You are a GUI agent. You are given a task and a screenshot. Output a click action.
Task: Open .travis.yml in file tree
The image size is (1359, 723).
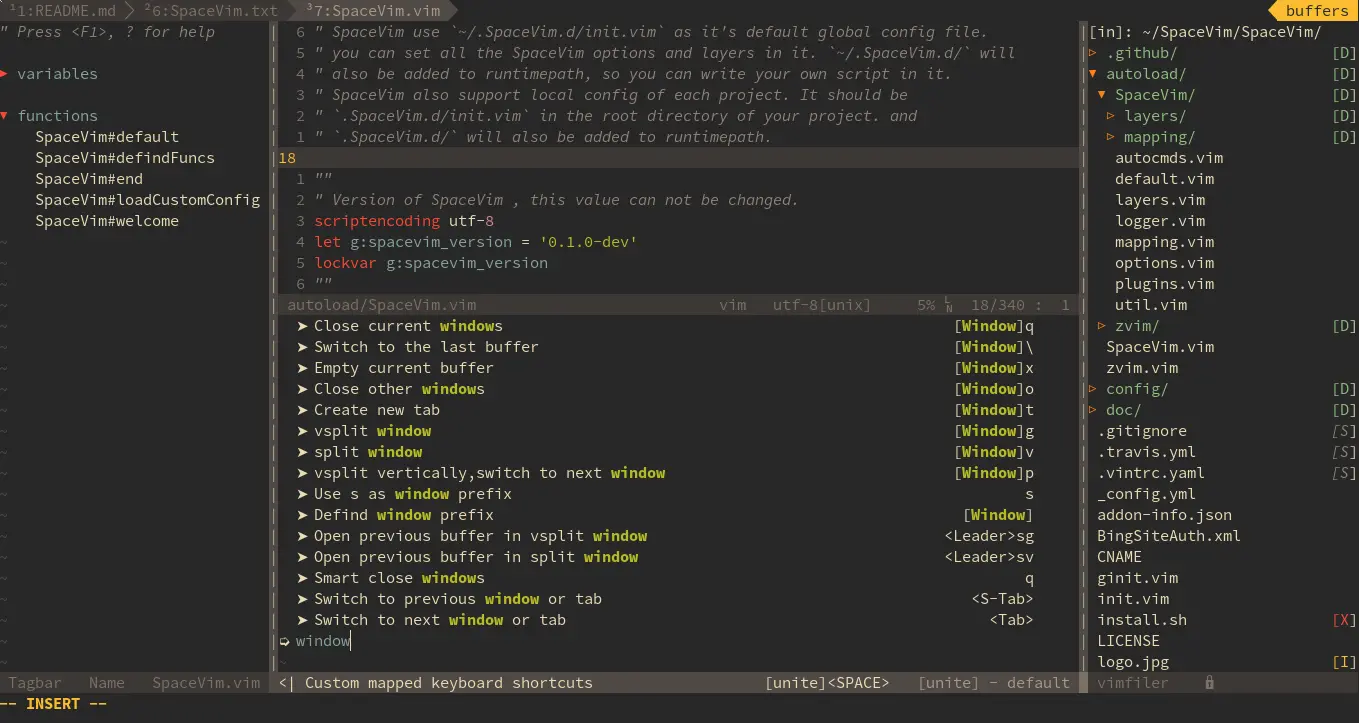pyautogui.click(x=1147, y=452)
